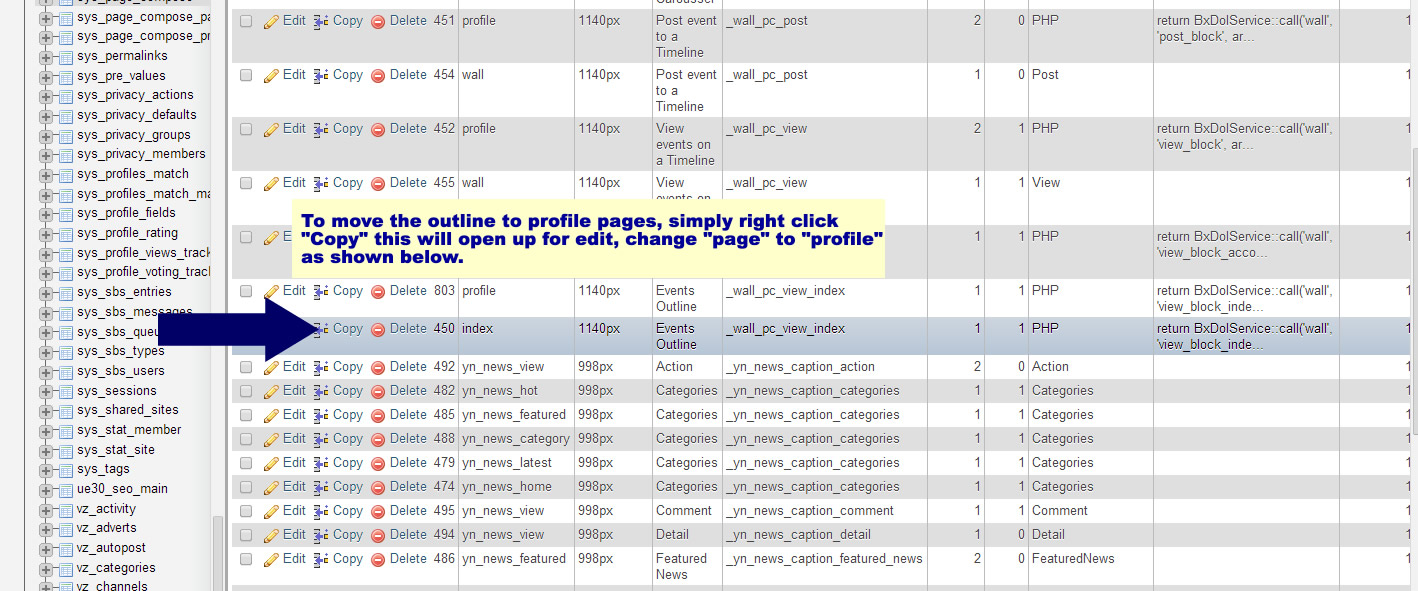Expand the sys_tags tree node

46,470
